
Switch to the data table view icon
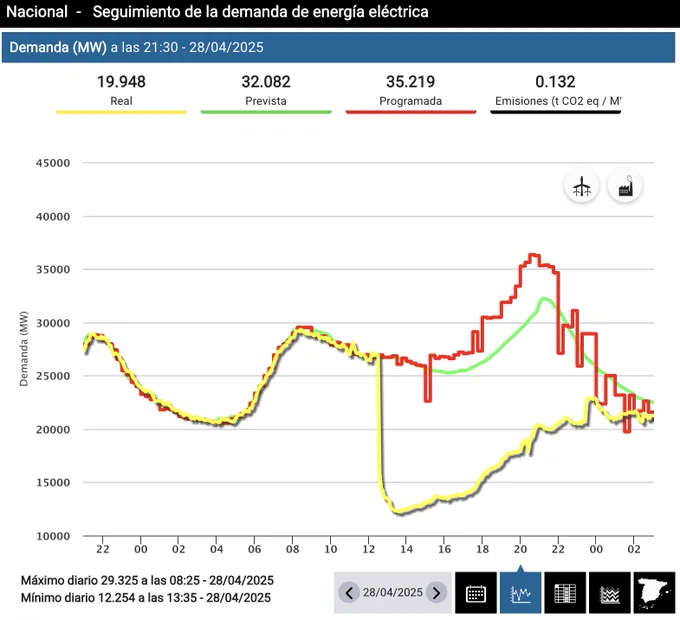click(x=565, y=593)
